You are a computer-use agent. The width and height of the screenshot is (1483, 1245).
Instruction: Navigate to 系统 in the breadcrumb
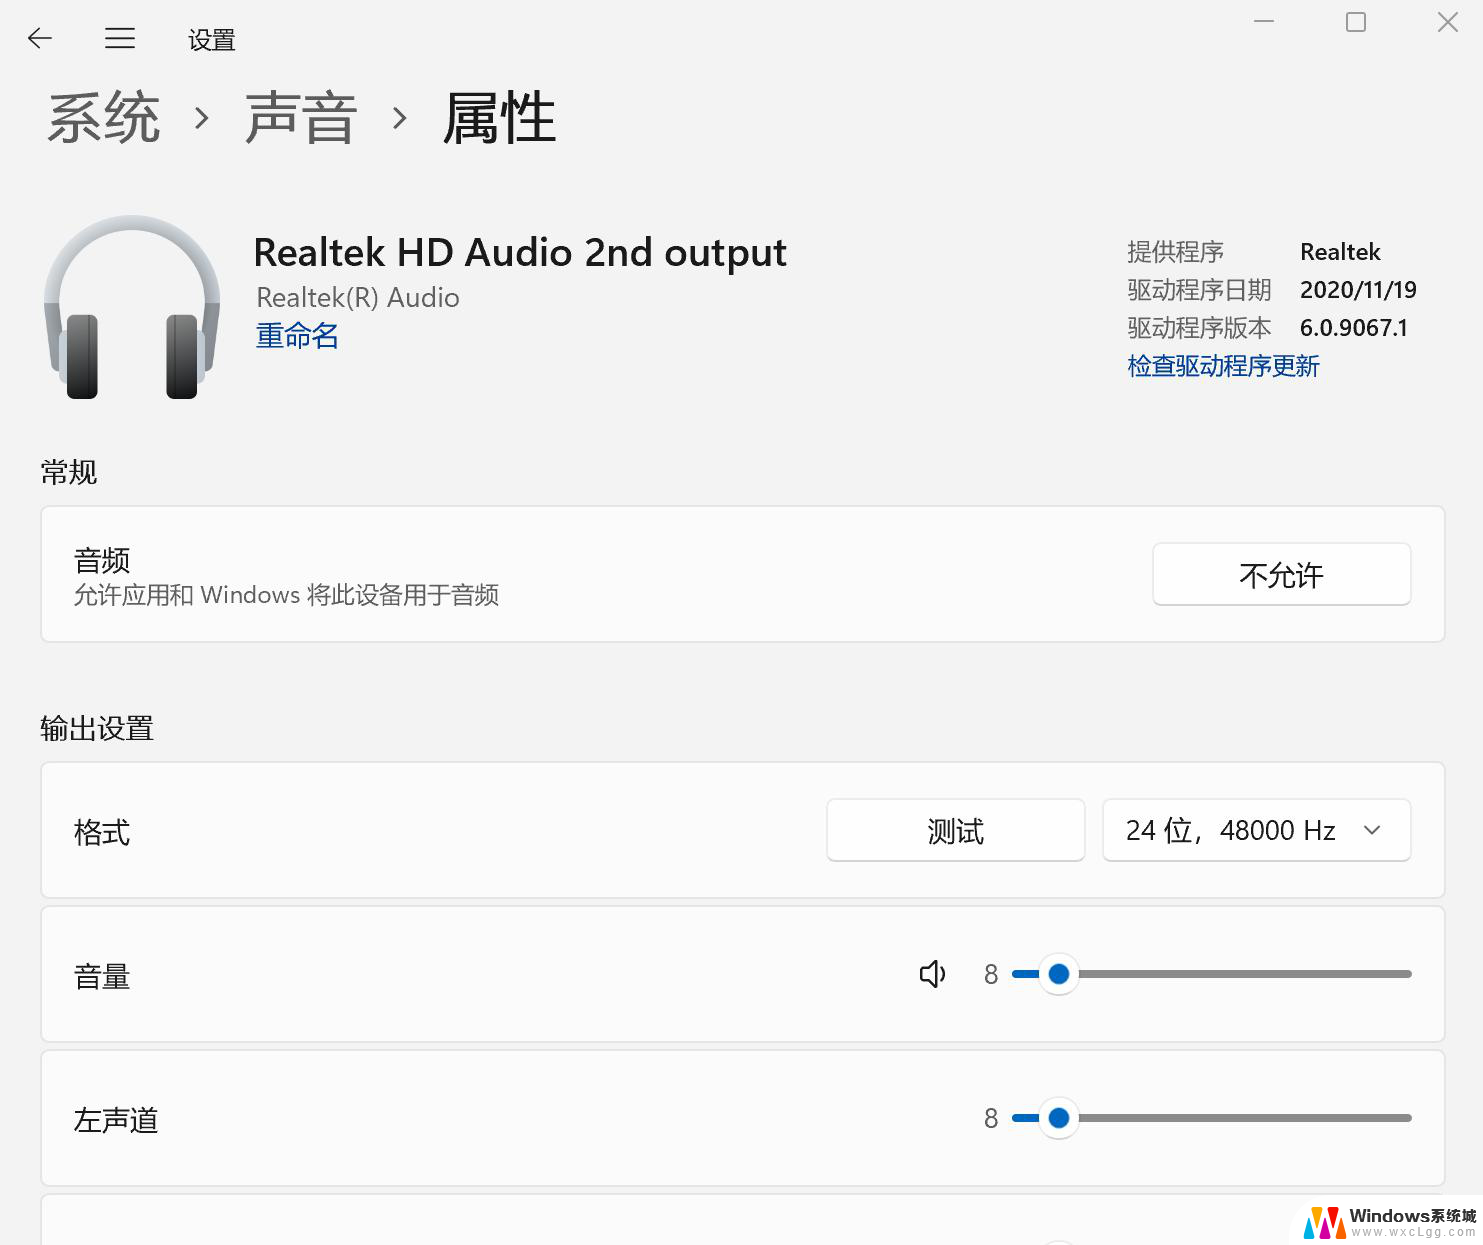coord(104,118)
